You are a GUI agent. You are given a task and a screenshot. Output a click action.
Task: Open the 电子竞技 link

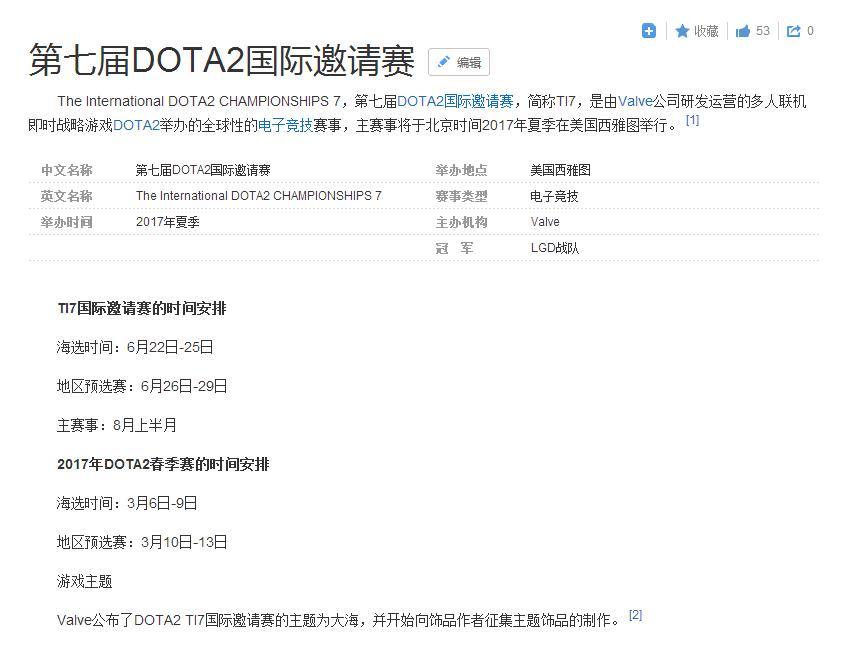point(285,125)
